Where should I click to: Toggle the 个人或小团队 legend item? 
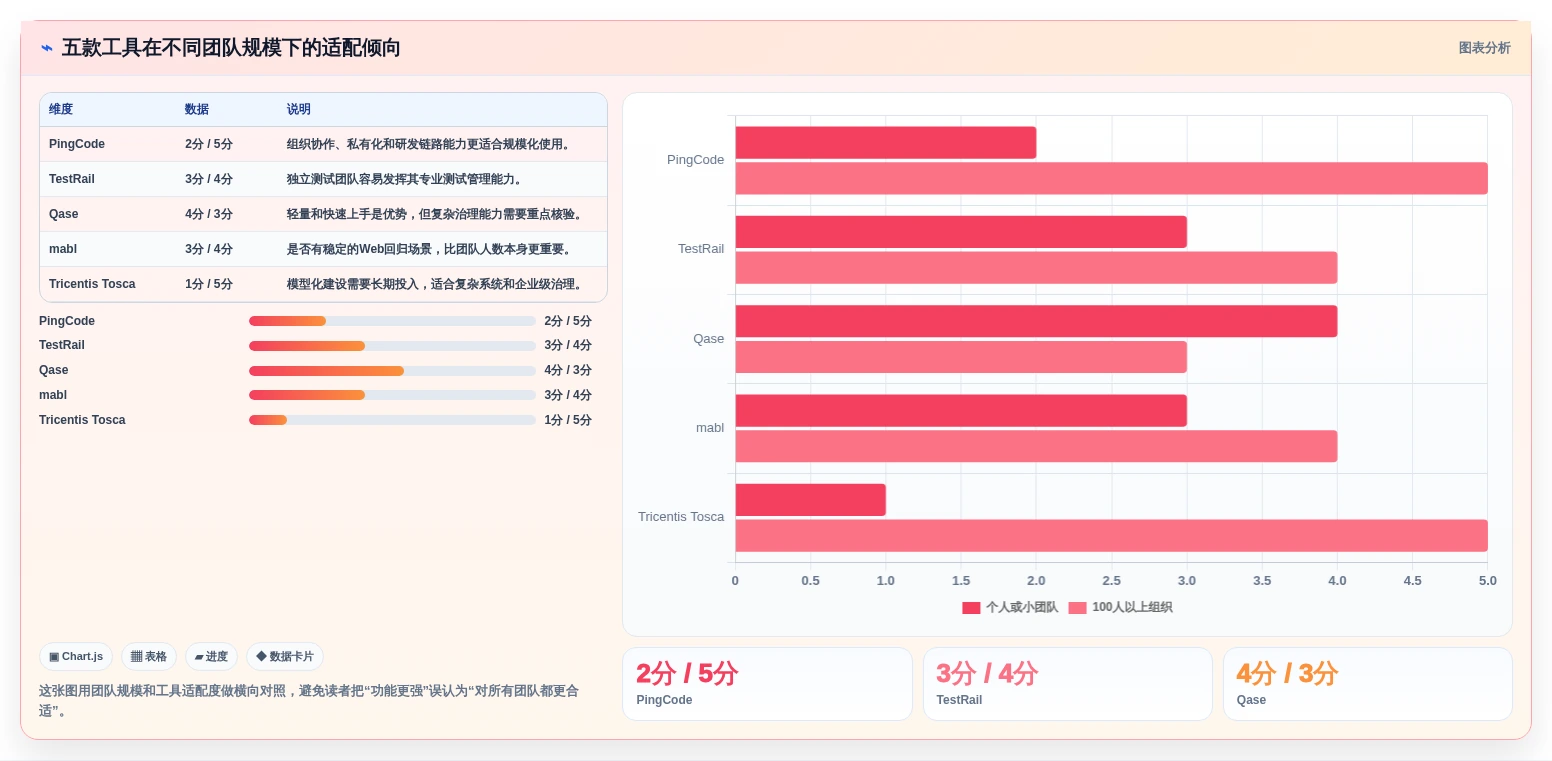click(1010, 607)
